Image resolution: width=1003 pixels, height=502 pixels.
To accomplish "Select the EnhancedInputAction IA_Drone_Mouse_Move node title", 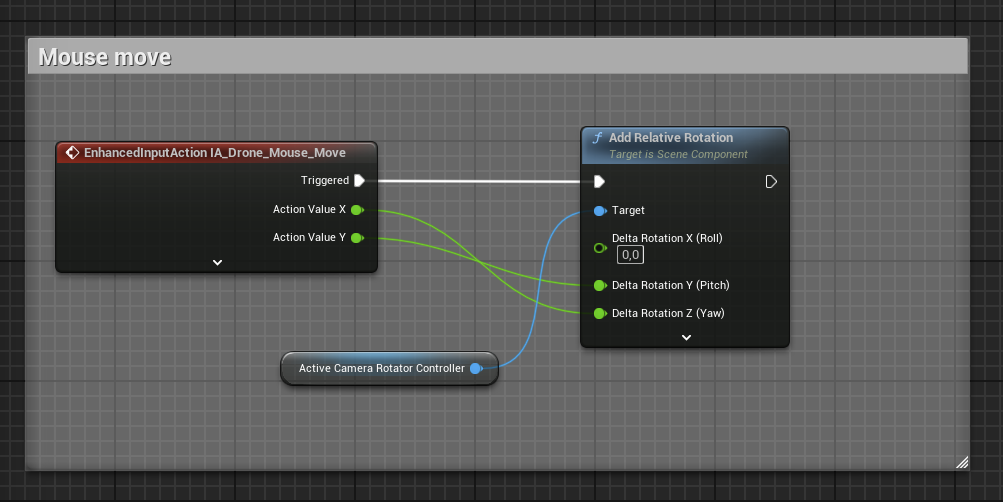I will 215,152.
